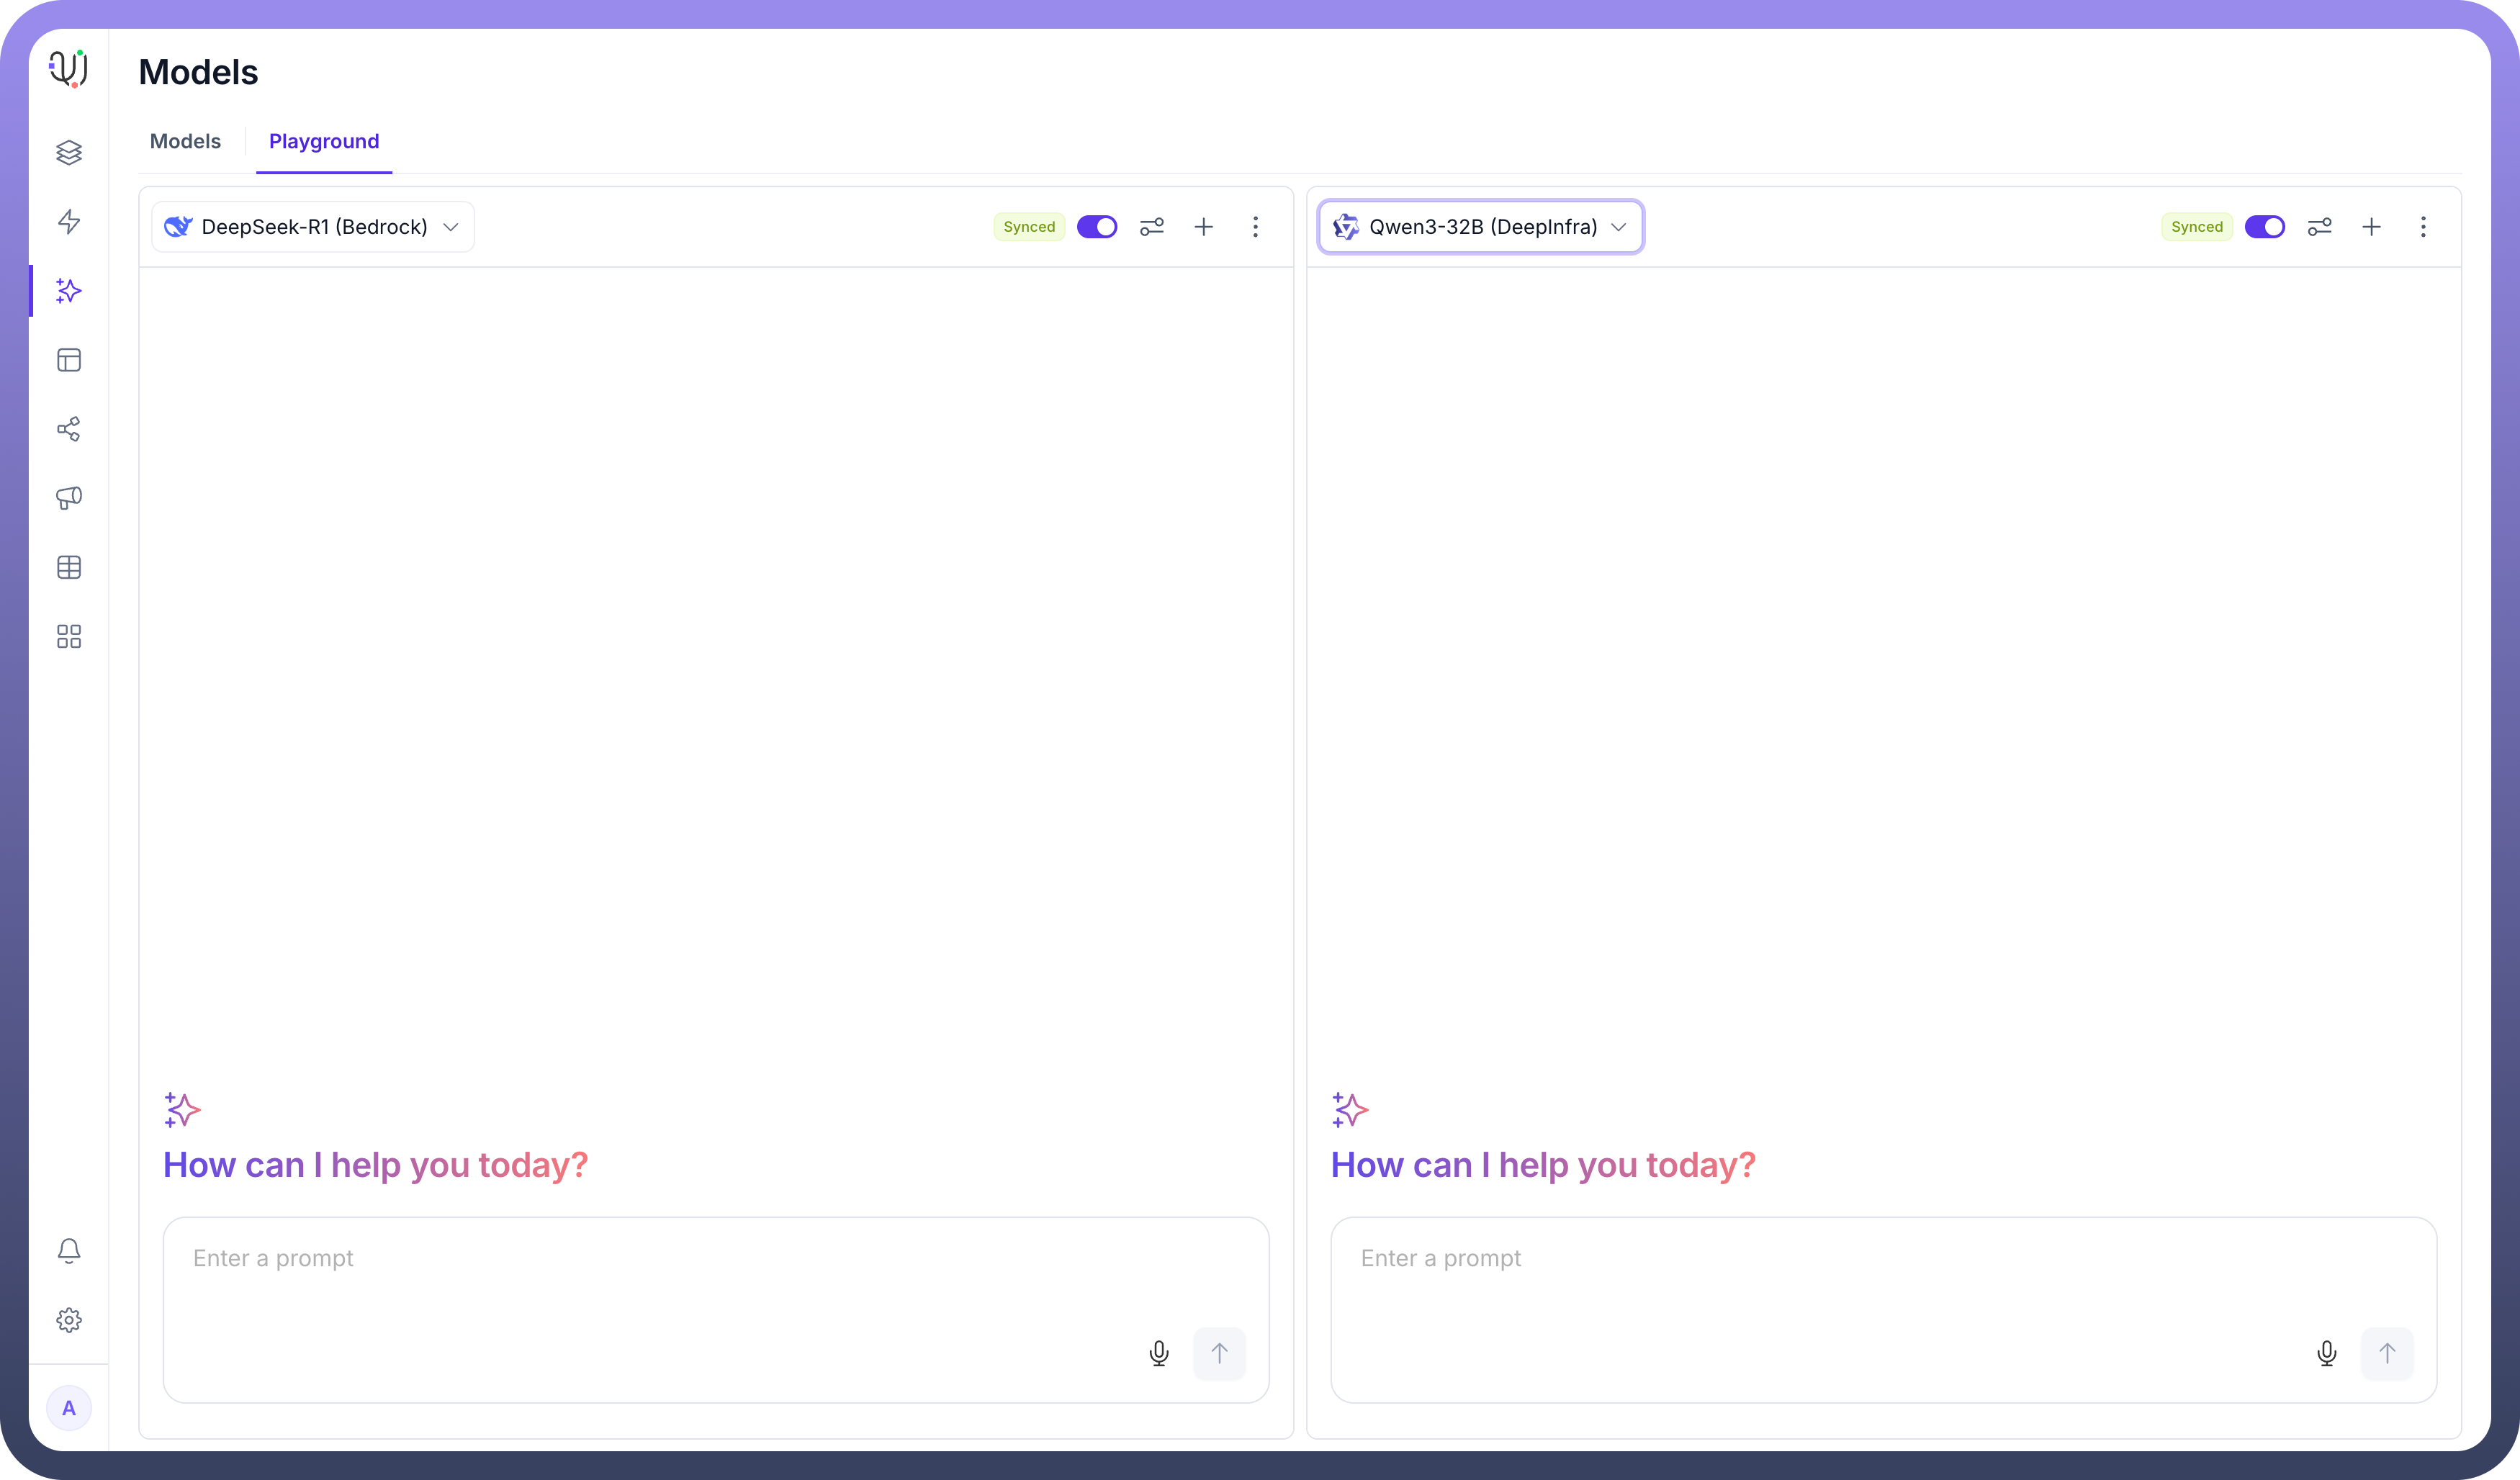Open parameter sliders for Qwen3-32B panel
Screen dimensions: 2520x1480
[x=2319, y=227]
